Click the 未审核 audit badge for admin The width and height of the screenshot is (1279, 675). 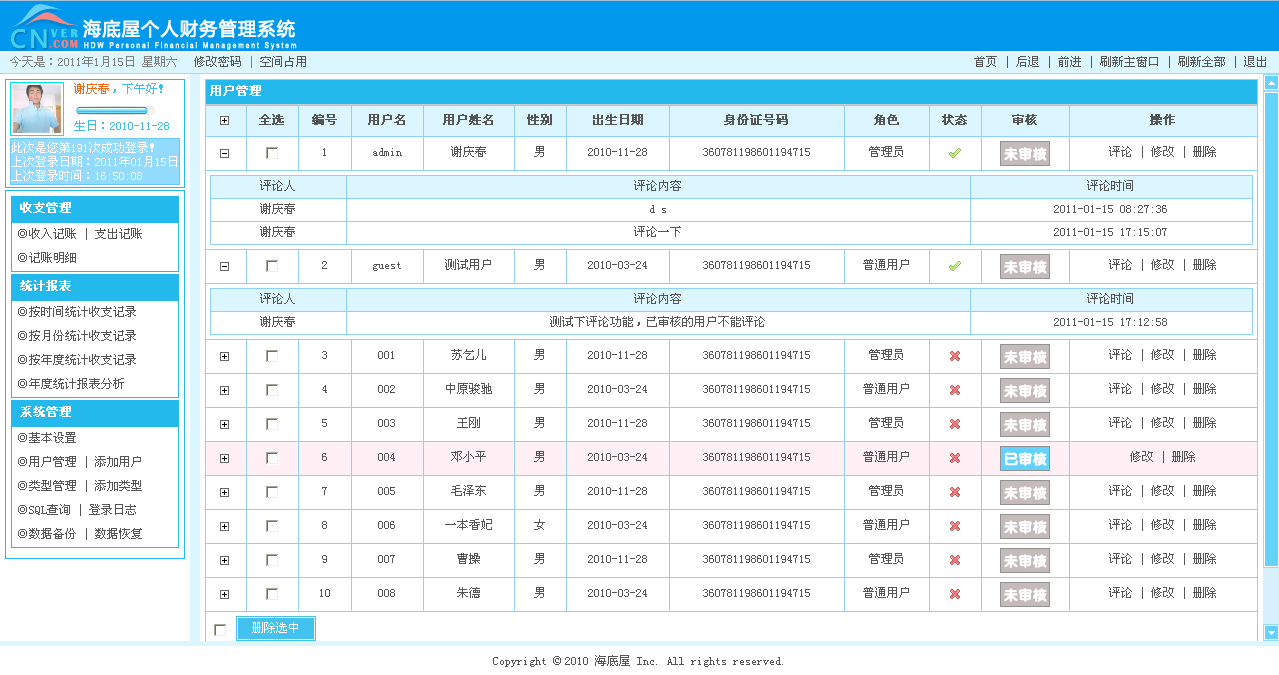tap(1025, 153)
